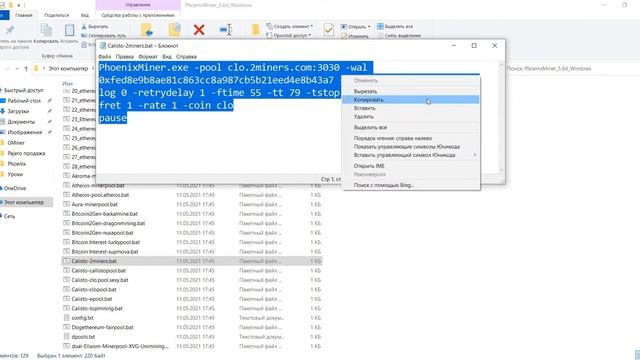
Task: Open Pajero продажа folder in sidebar
Action: (26, 153)
